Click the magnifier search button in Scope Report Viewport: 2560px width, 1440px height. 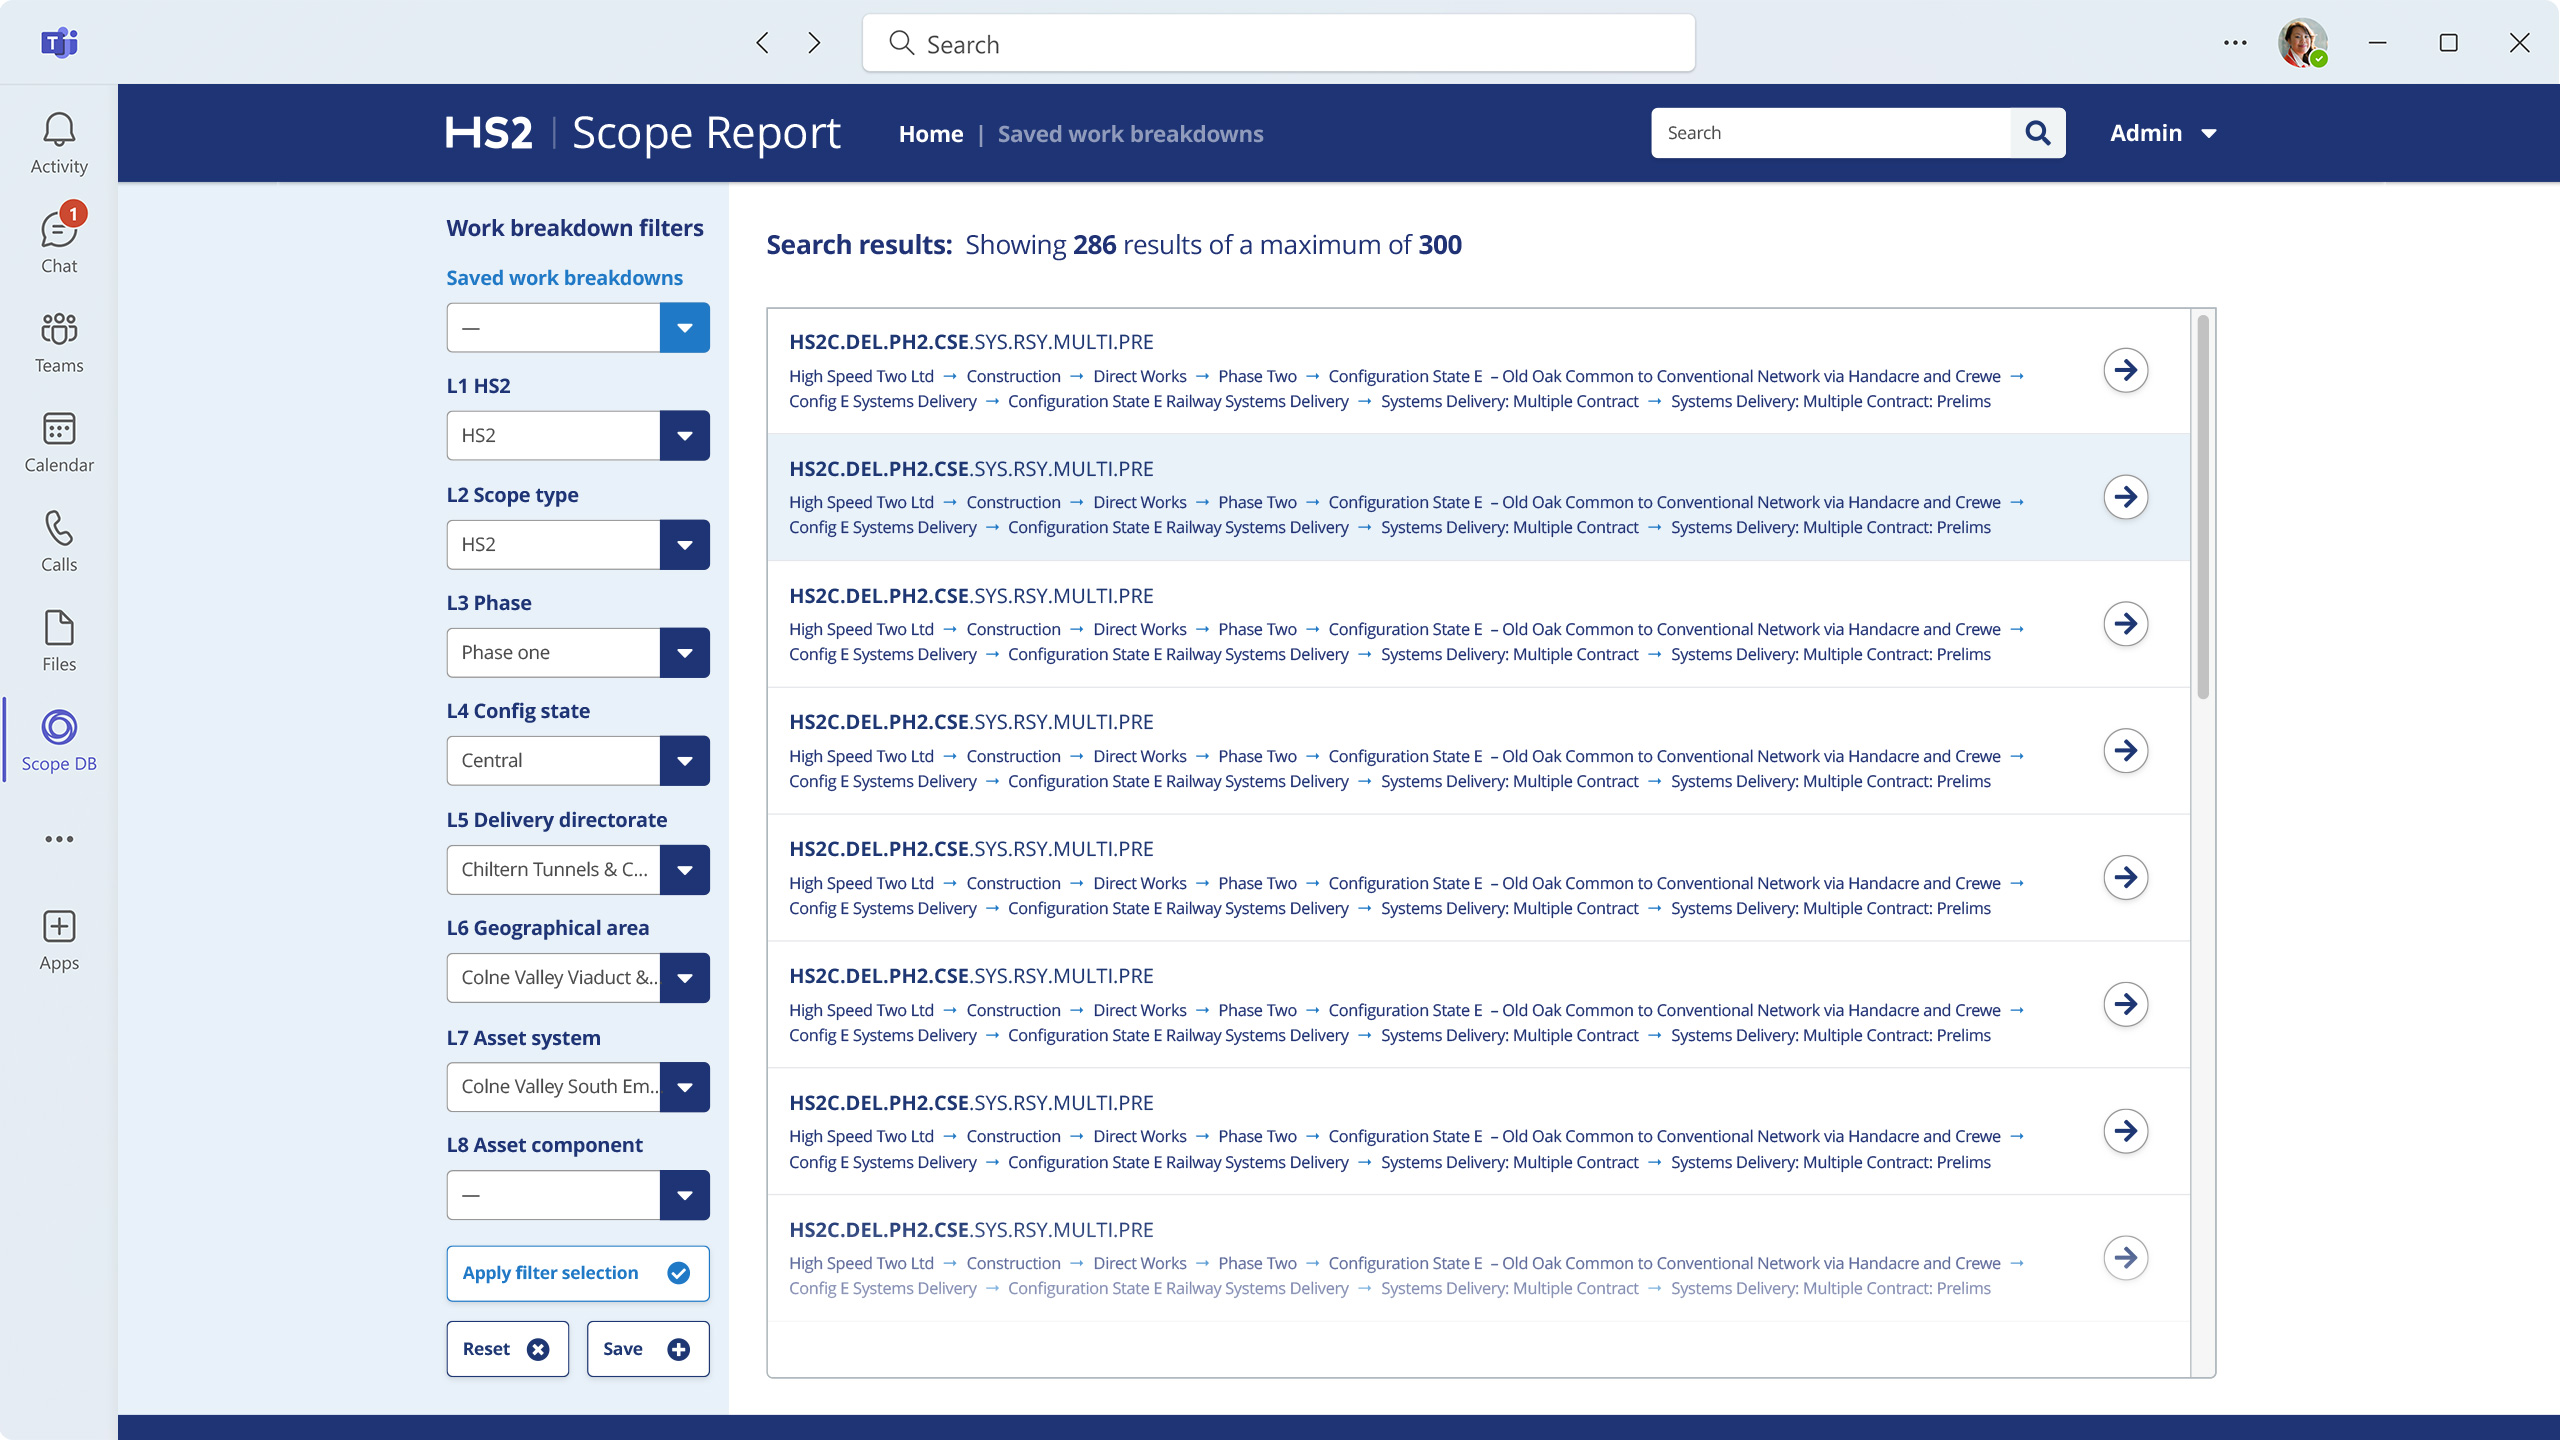click(x=2038, y=133)
